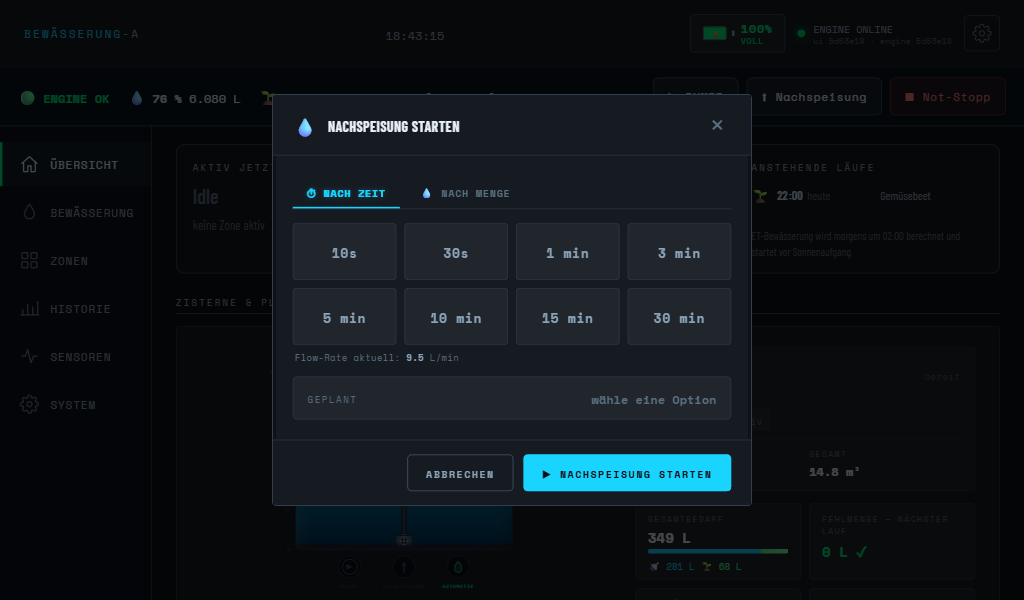Screen dimensions: 1024x600
Task: Cancel with the Abbrechen button
Action: [x=460, y=473]
